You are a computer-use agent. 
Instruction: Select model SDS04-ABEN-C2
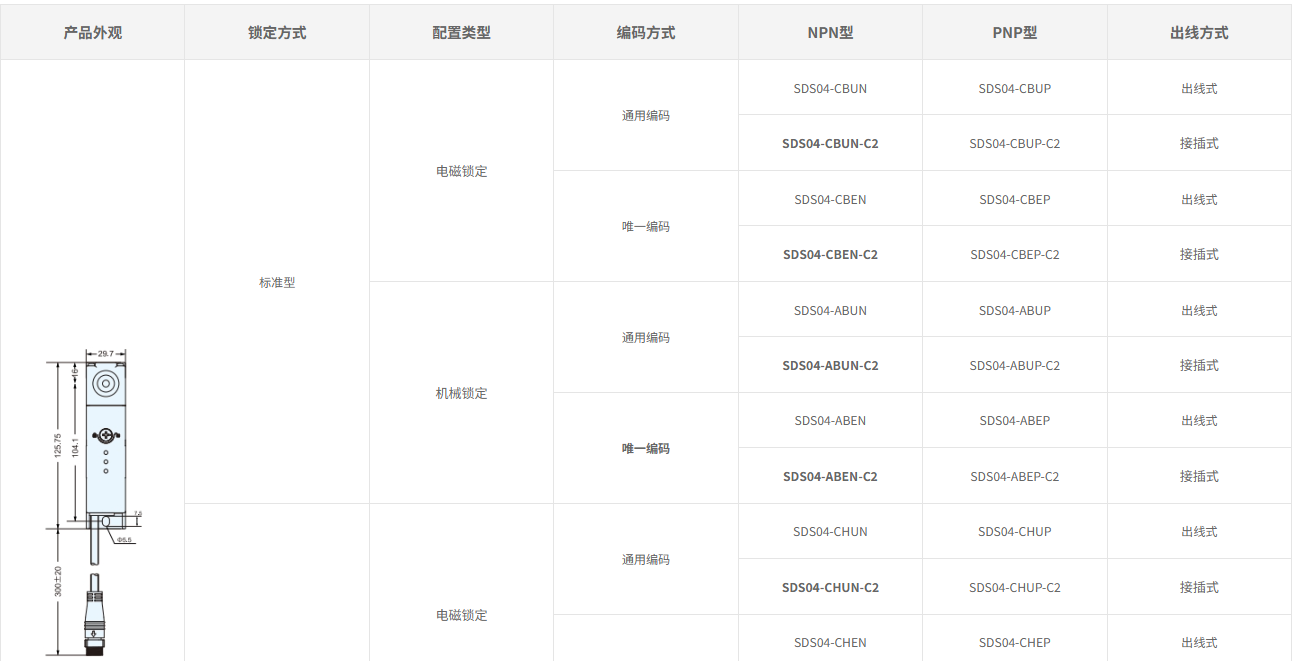[x=830, y=477]
